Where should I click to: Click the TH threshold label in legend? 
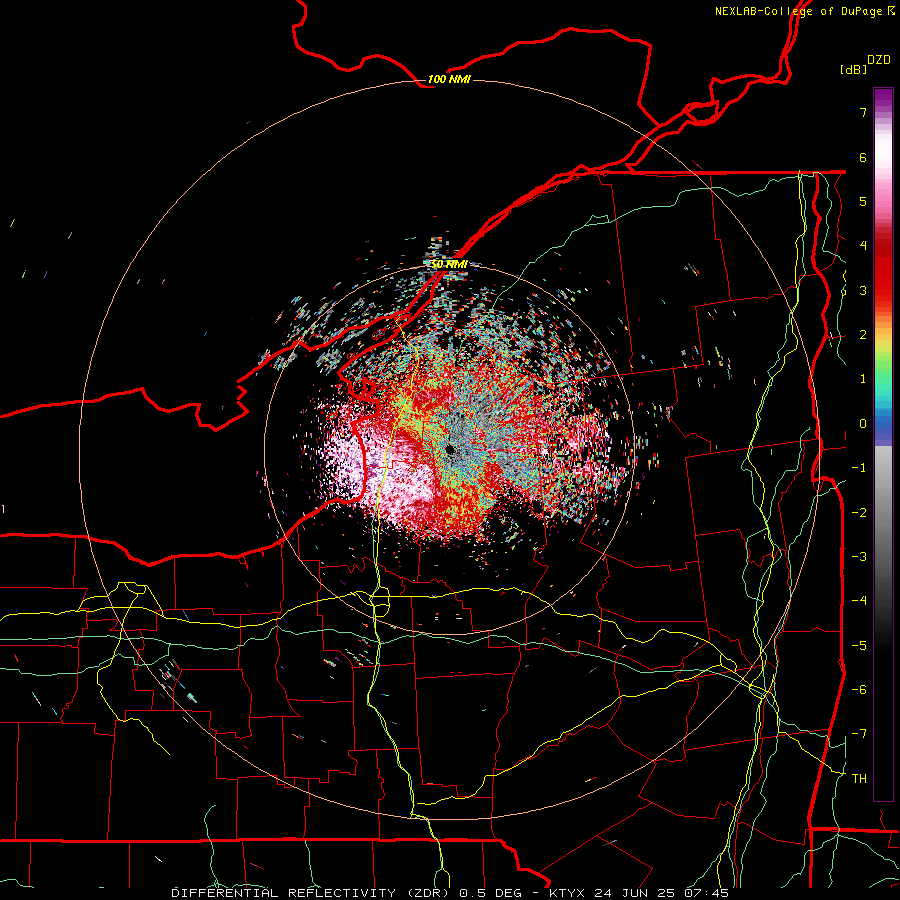859,778
